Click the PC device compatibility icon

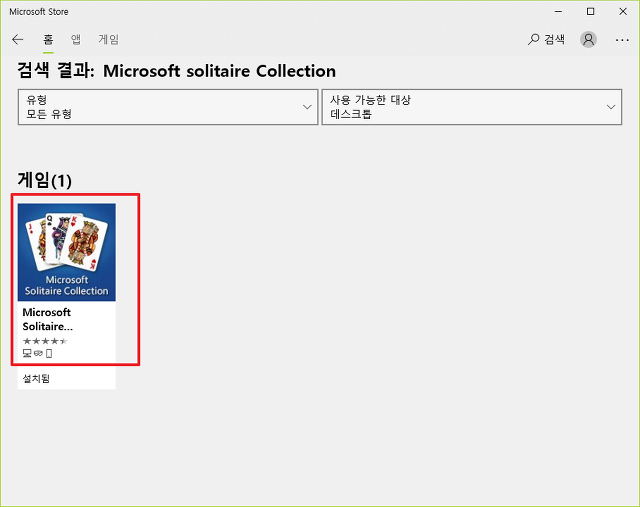pos(27,353)
